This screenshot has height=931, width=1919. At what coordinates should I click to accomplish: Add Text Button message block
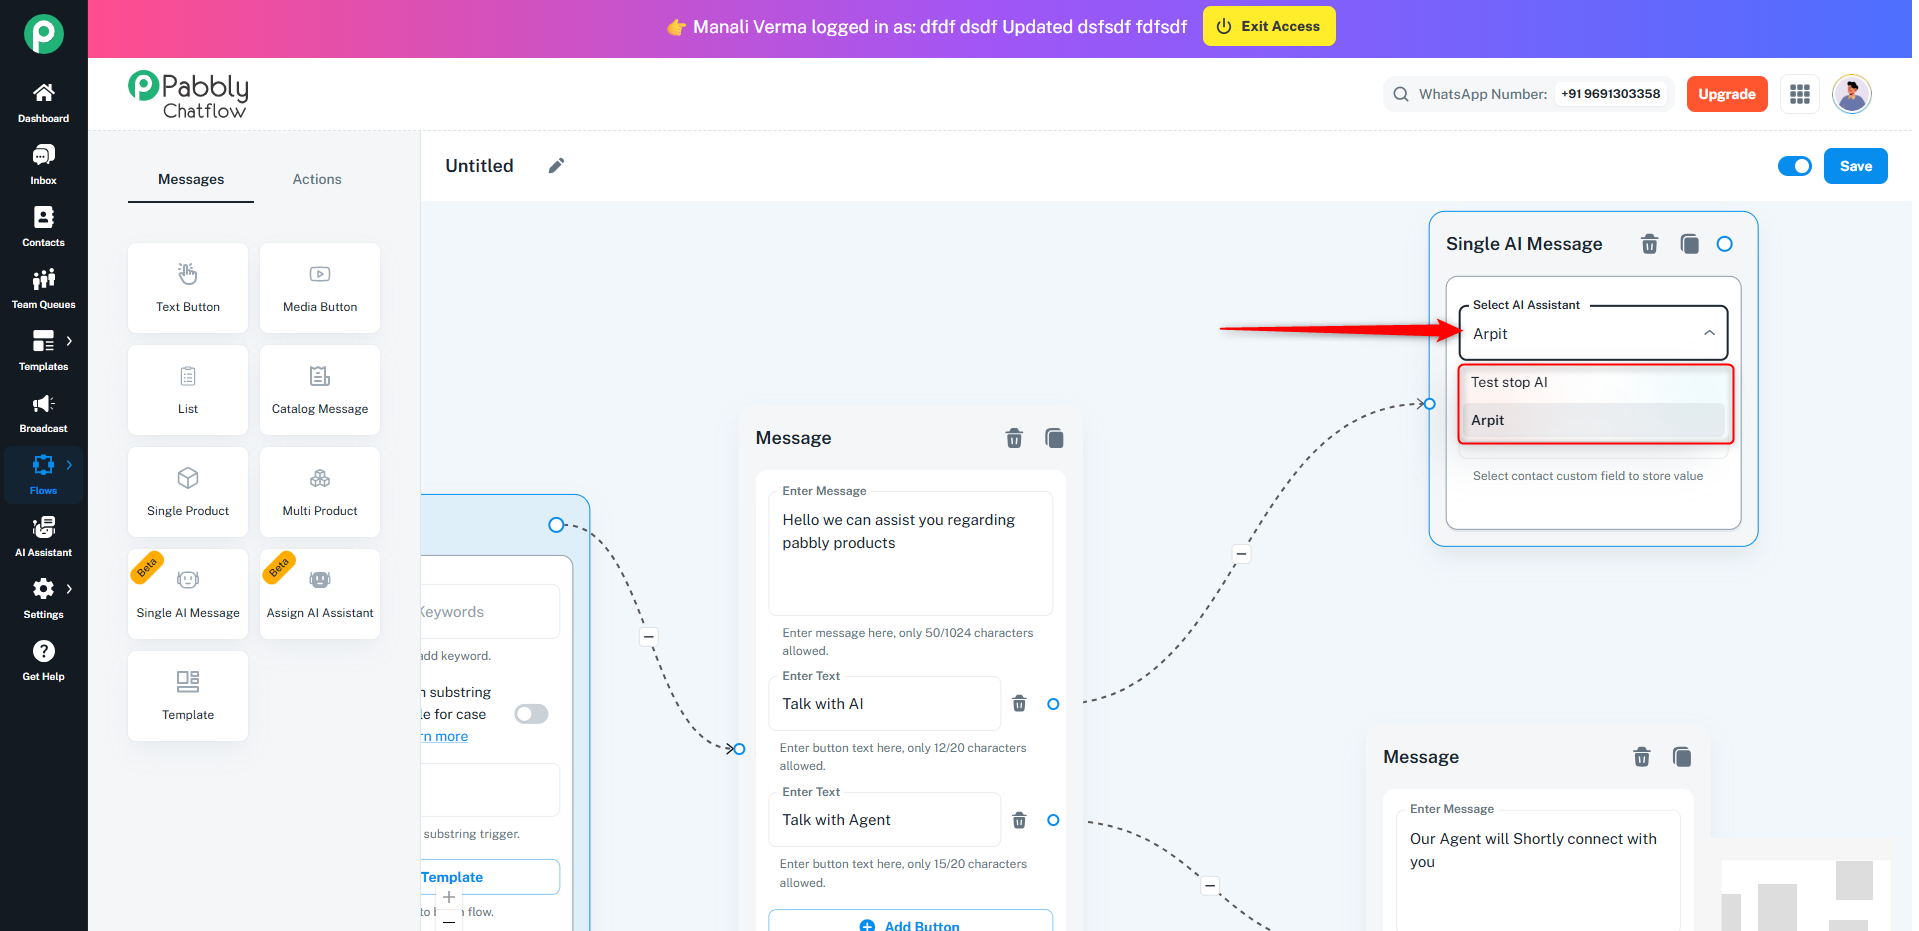(x=188, y=288)
